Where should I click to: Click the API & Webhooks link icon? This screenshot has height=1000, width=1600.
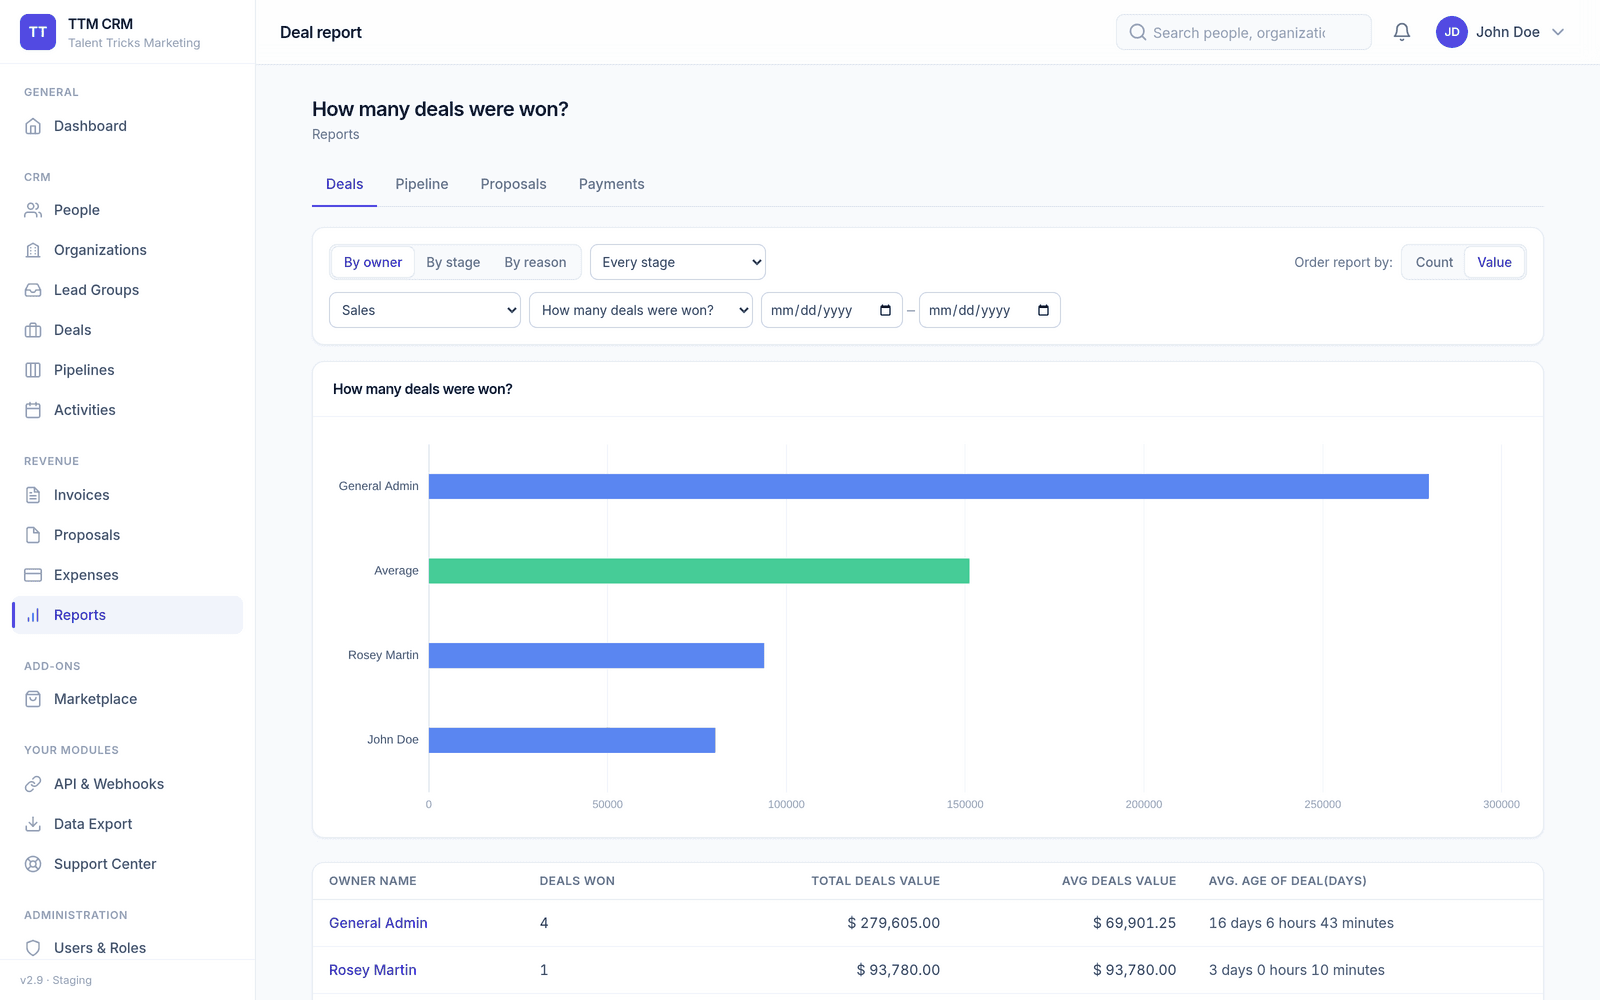click(33, 784)
